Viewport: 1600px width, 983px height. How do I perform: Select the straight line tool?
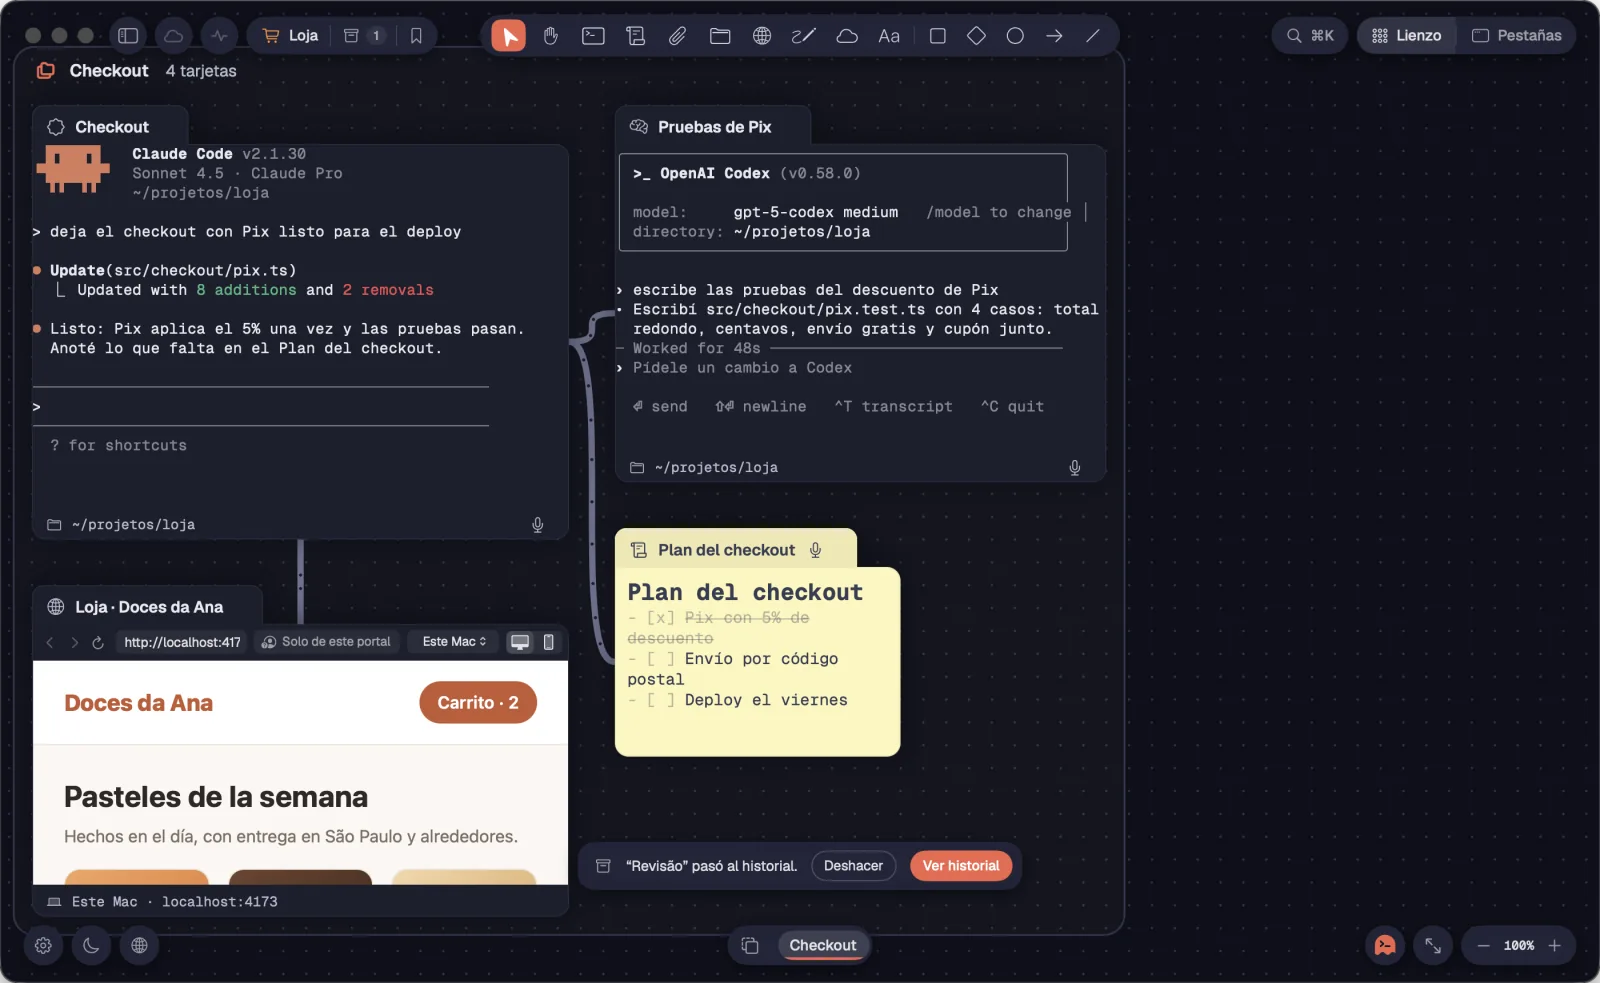(x=1093, y=36)
